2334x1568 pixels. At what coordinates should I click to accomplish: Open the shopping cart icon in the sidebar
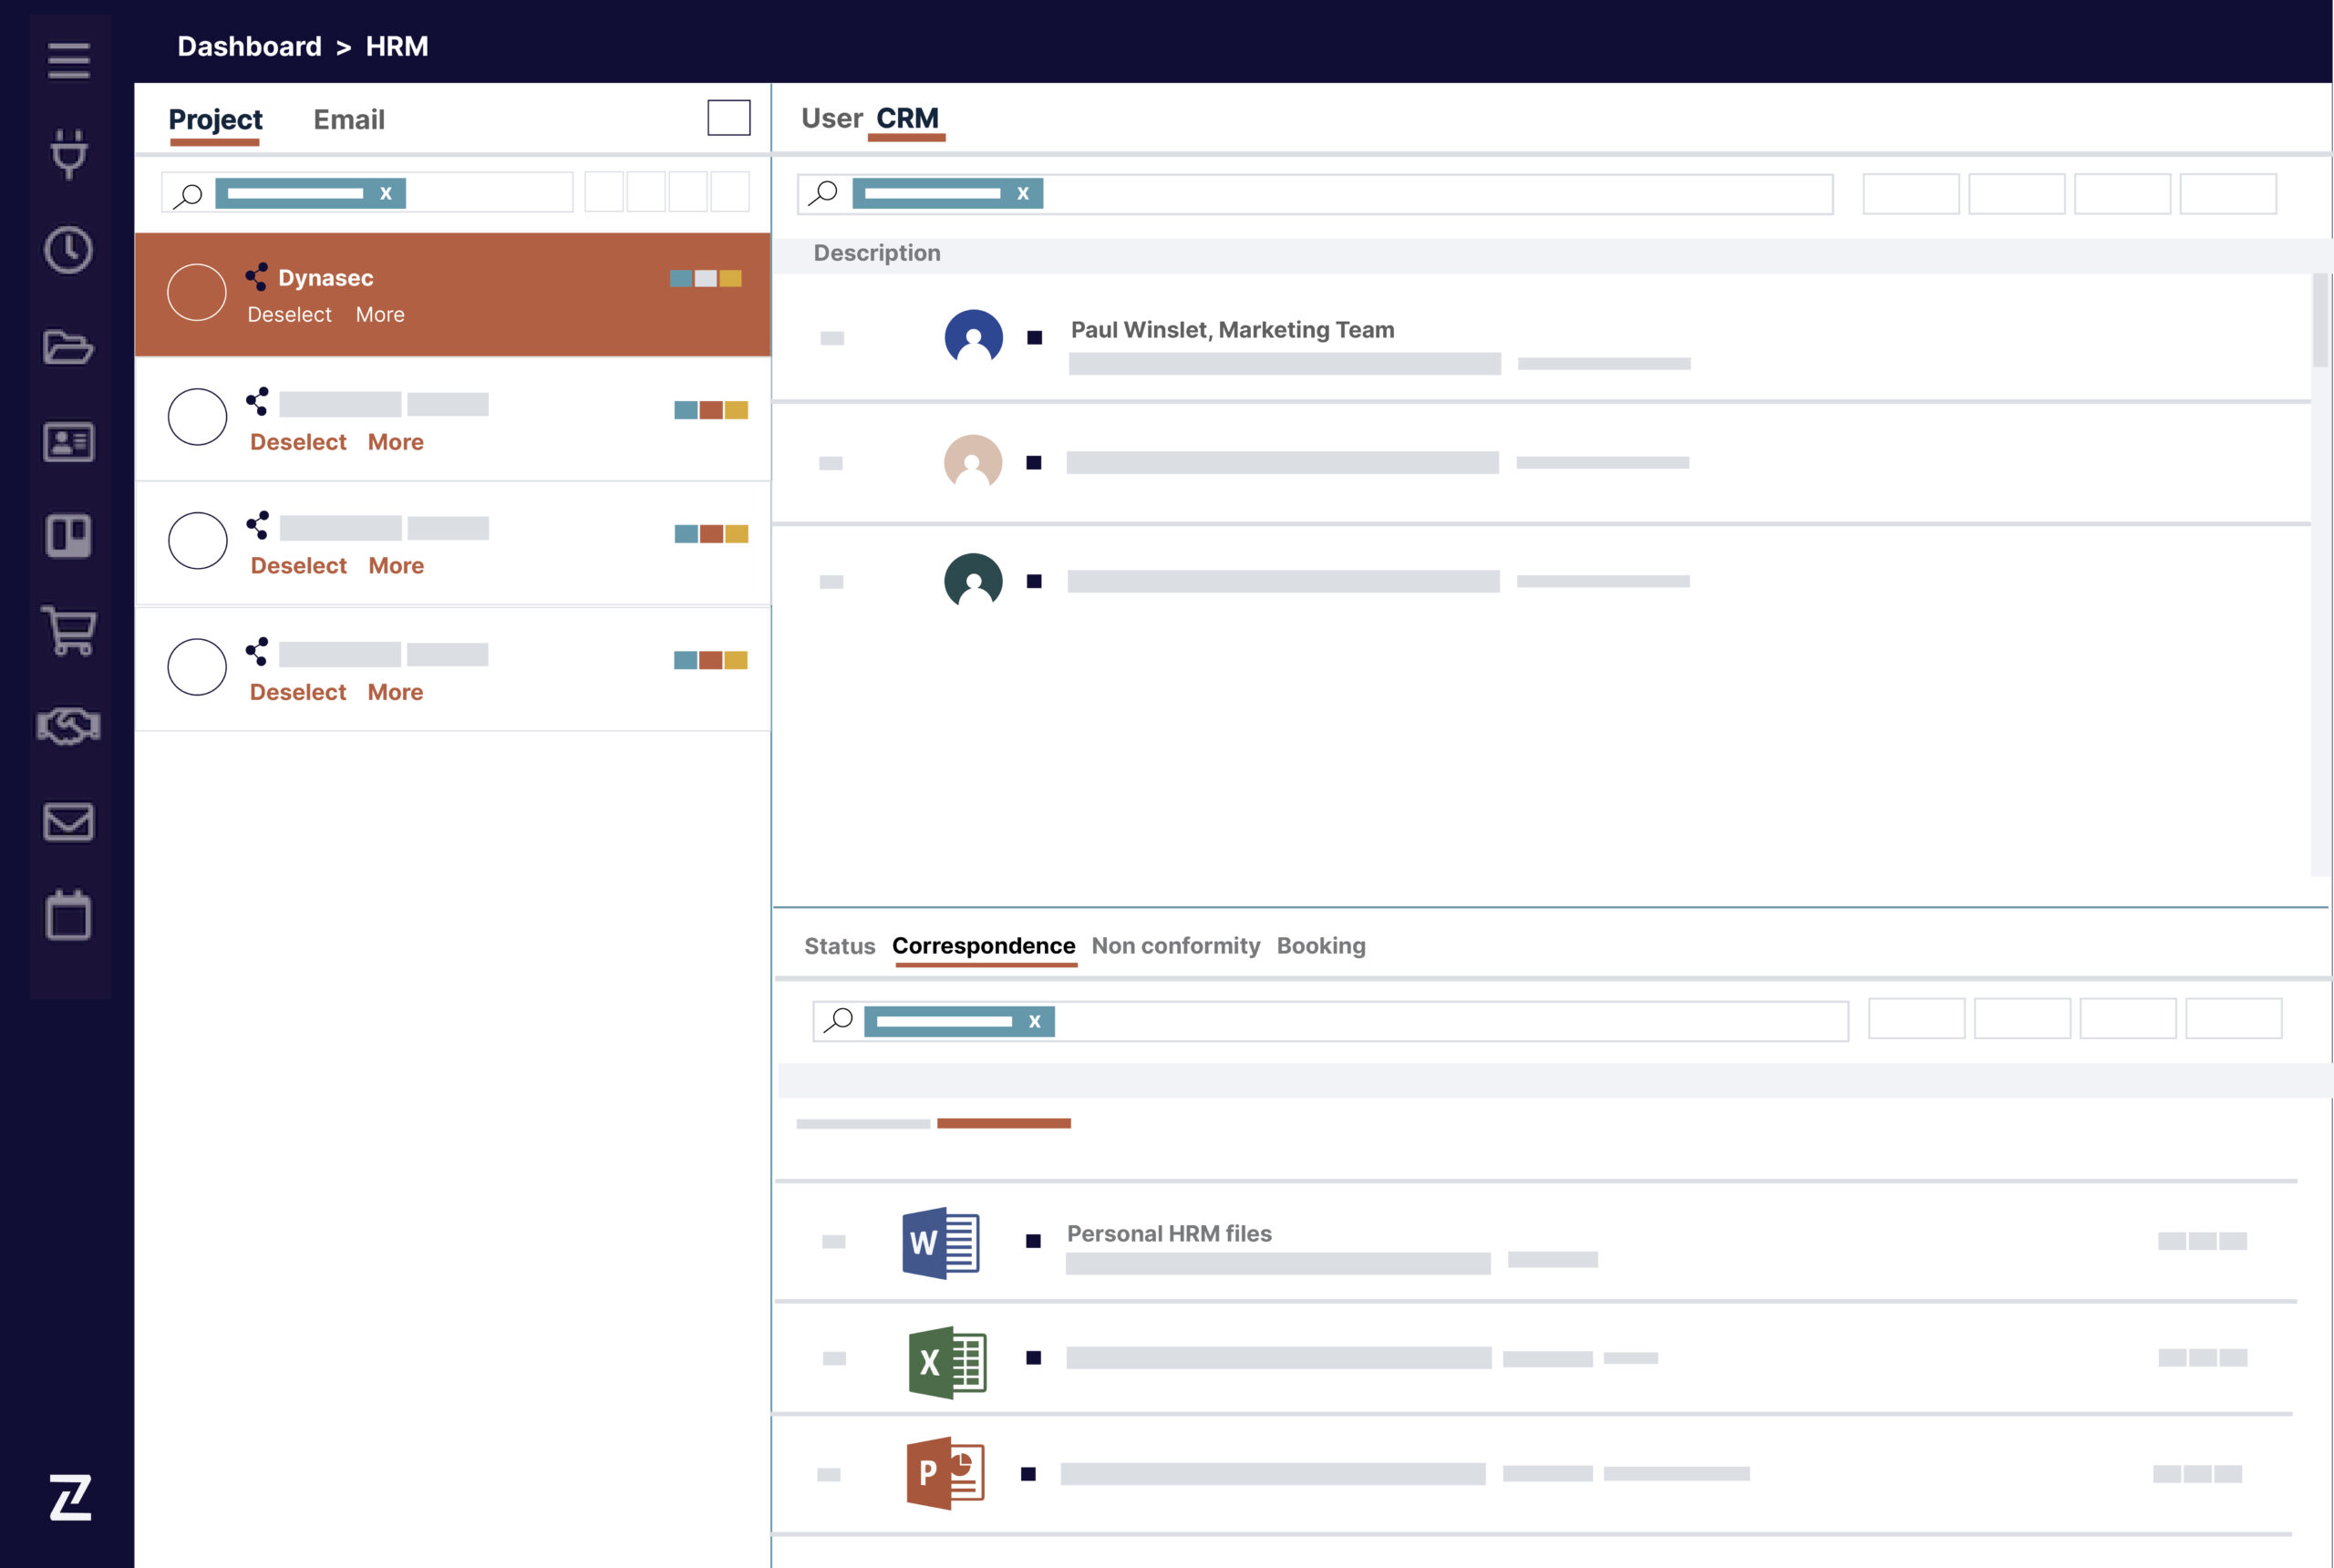[x=69, y=630]
